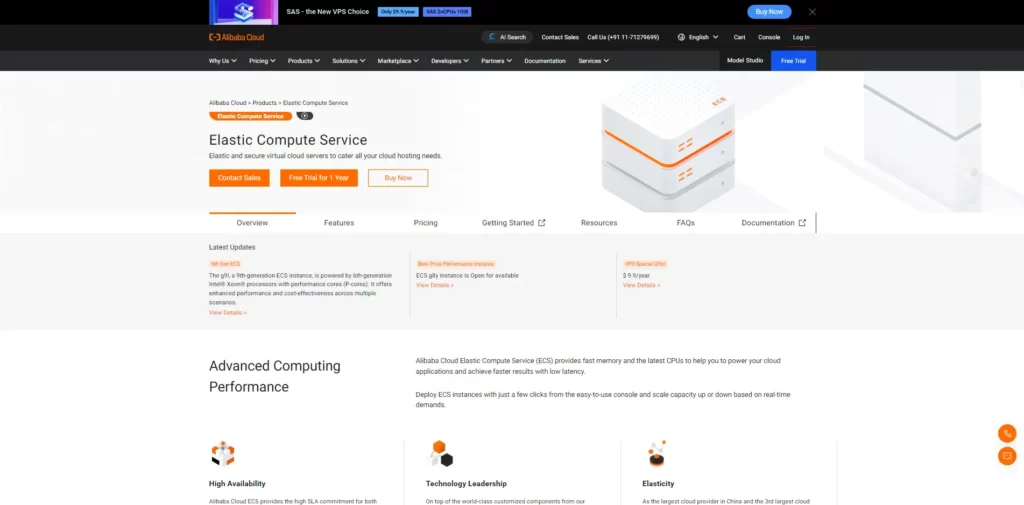Click Alibaba Cloud breadcrumb link
Image resolution: width=1024 pixels, height=505 pixels.
click(x=227, y=103)
